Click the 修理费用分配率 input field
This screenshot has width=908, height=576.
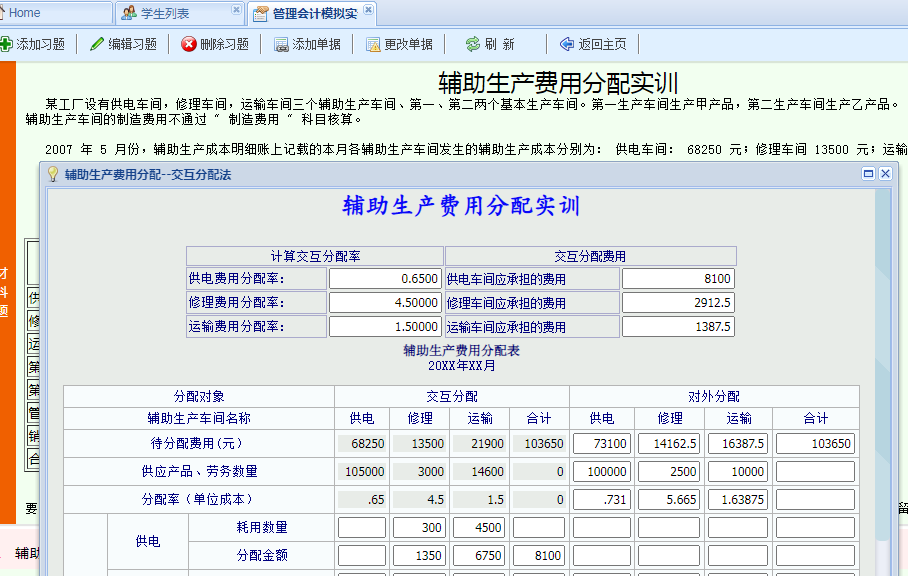click(385, 302)
